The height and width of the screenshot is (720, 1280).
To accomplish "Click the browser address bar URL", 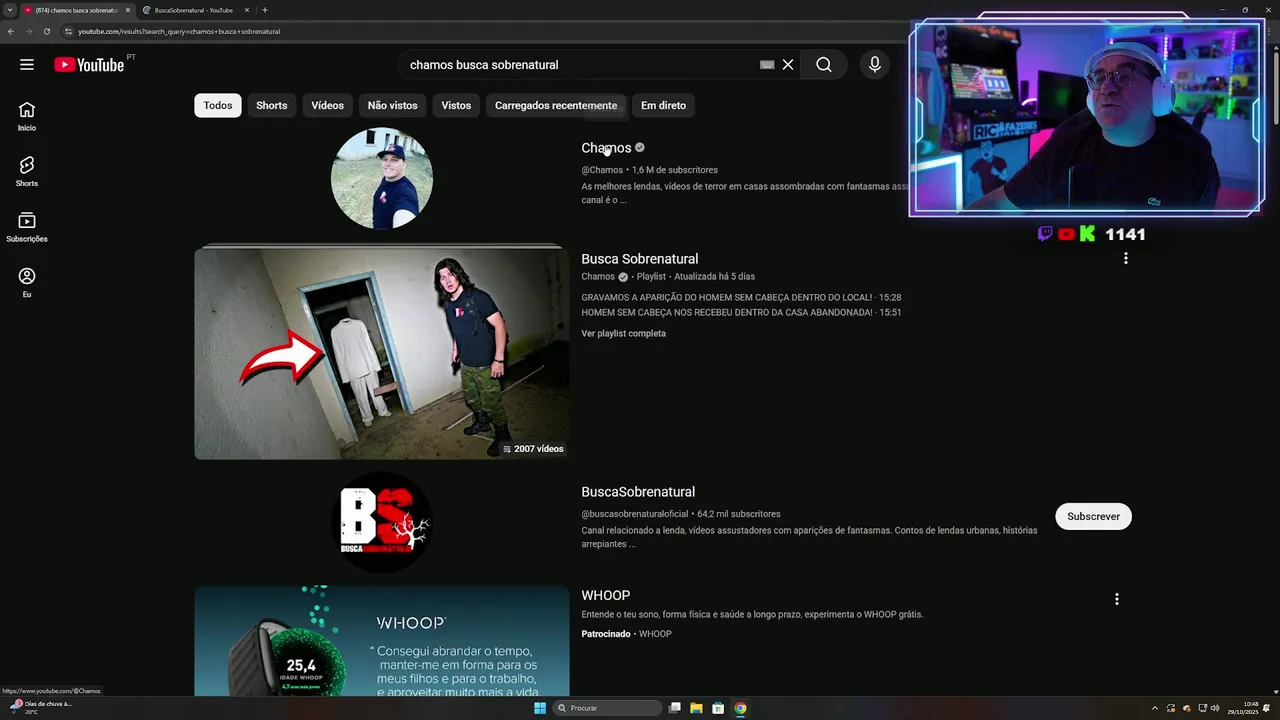I will tap(180, 31).
